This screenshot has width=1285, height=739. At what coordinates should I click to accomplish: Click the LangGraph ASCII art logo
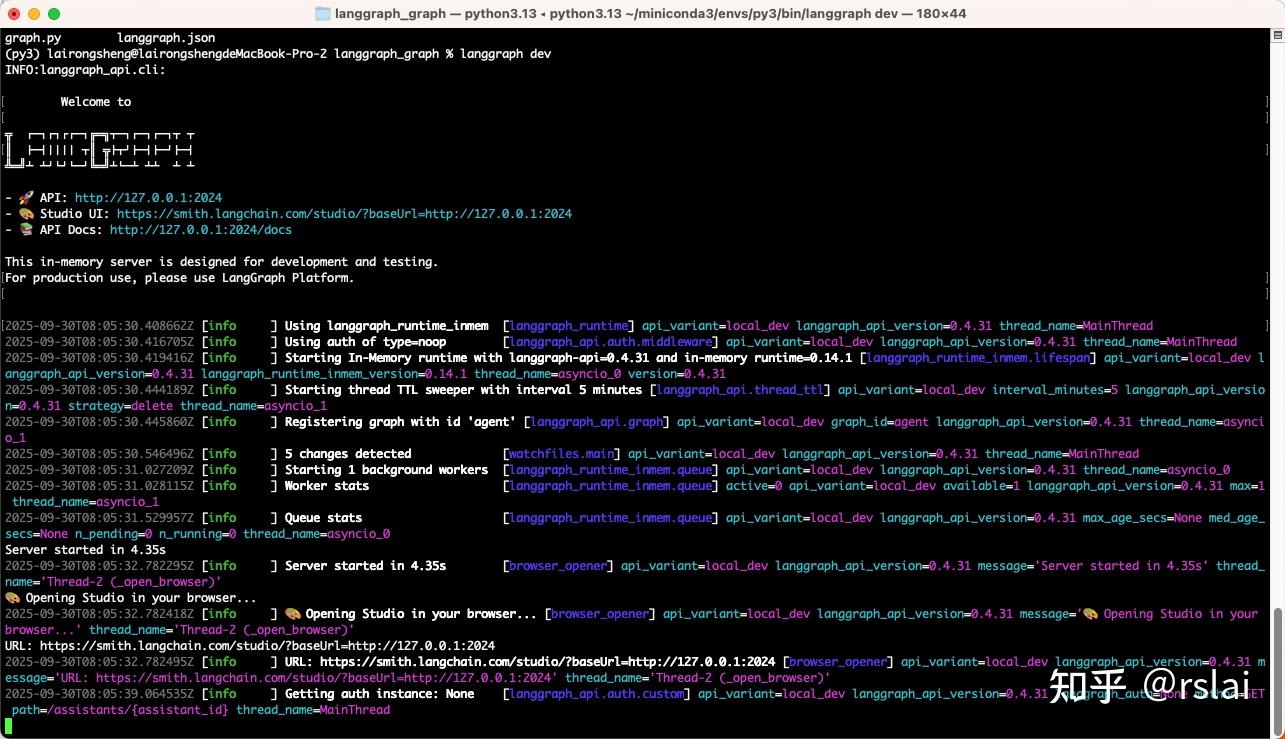100,149
